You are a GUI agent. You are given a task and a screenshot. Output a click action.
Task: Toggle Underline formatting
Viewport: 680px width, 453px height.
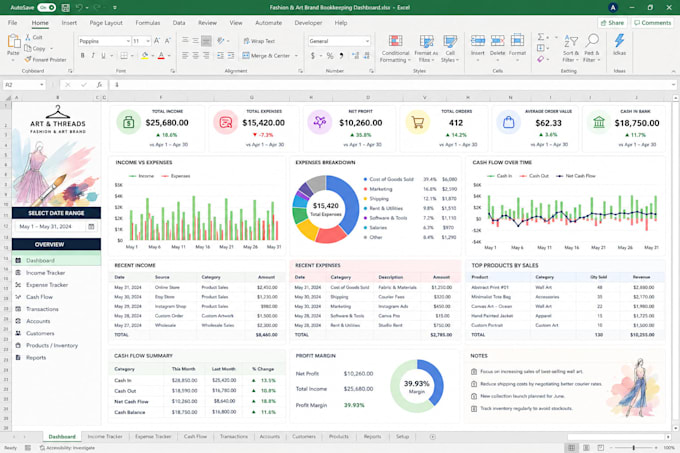coord(103,55)
